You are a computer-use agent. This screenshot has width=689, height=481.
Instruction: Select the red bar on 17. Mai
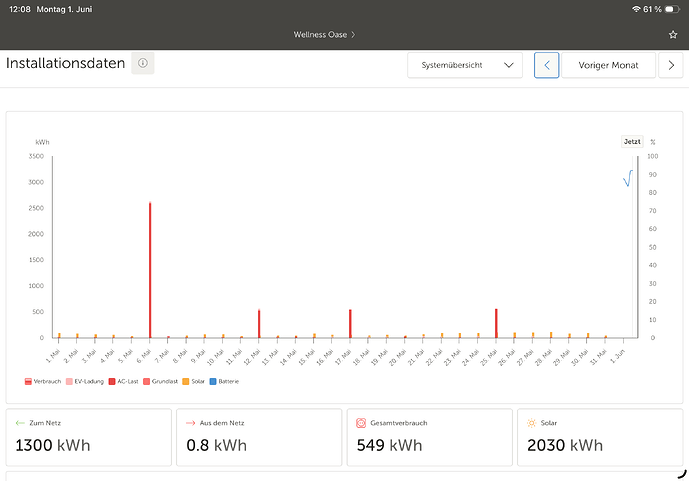click(350, 324)
